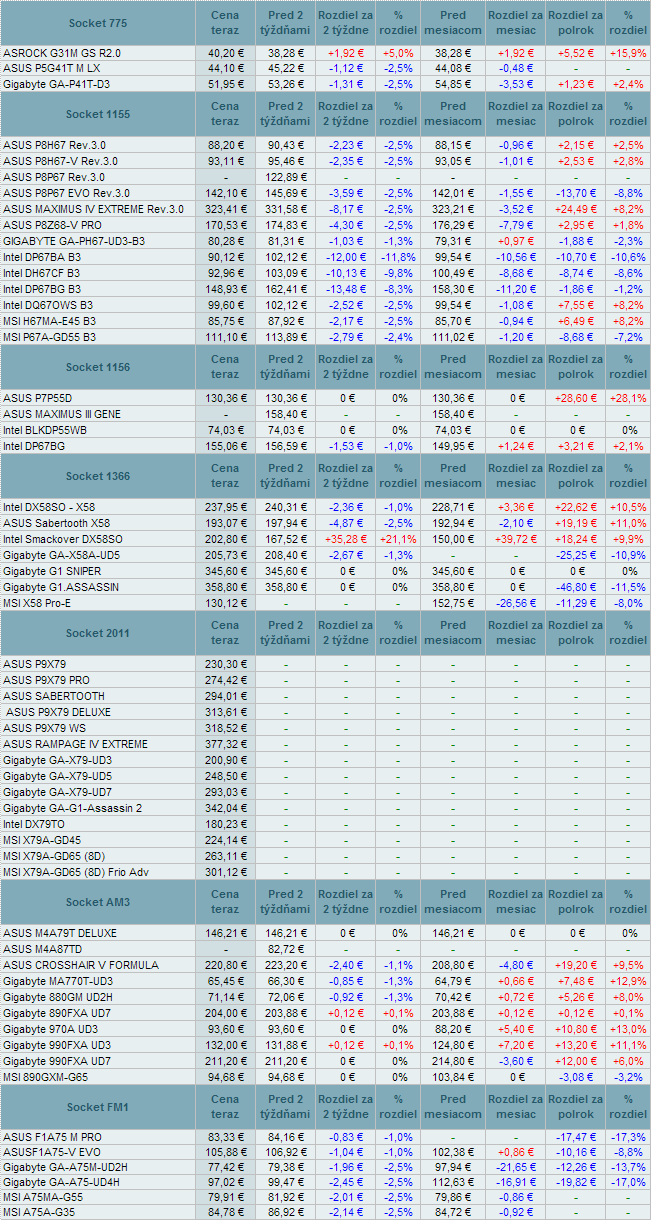Click the +21,1% two-week percent value
The width and height of the screenshot is (651, 1220).
pos(398,539)
